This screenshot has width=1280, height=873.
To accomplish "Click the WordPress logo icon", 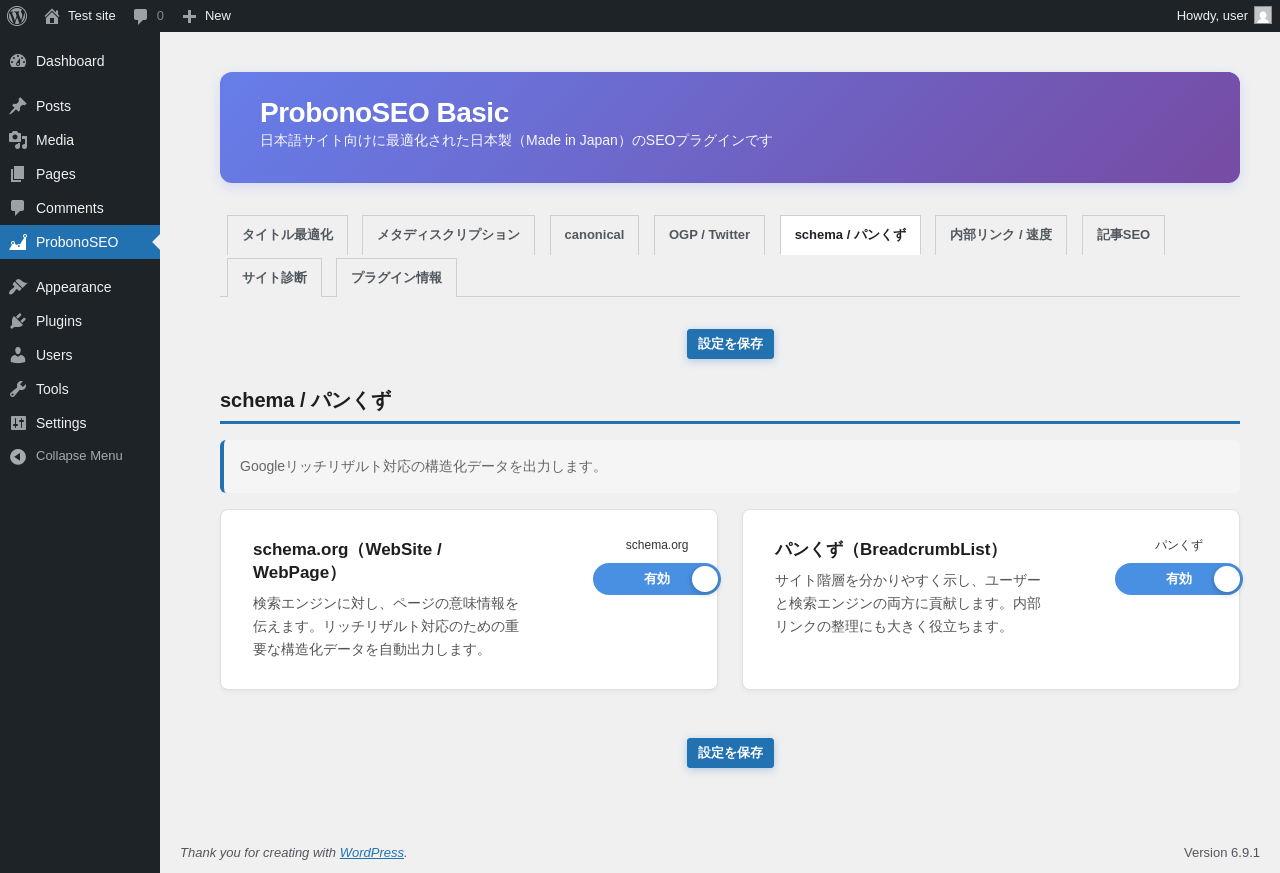I will tap(17, 16).
